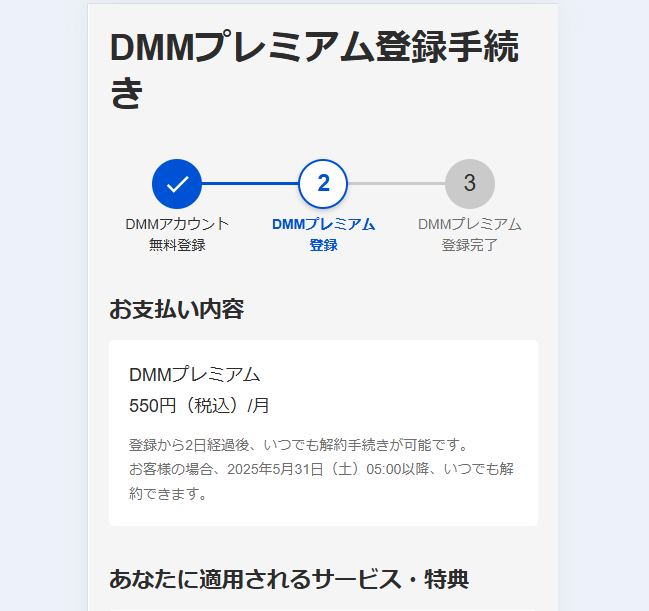Image resolution: width=649 pixels, height=611 pixels.
Task: Click the 550円（税込）/月 price text
Action: pyautogui.click(x=199, y=406)
